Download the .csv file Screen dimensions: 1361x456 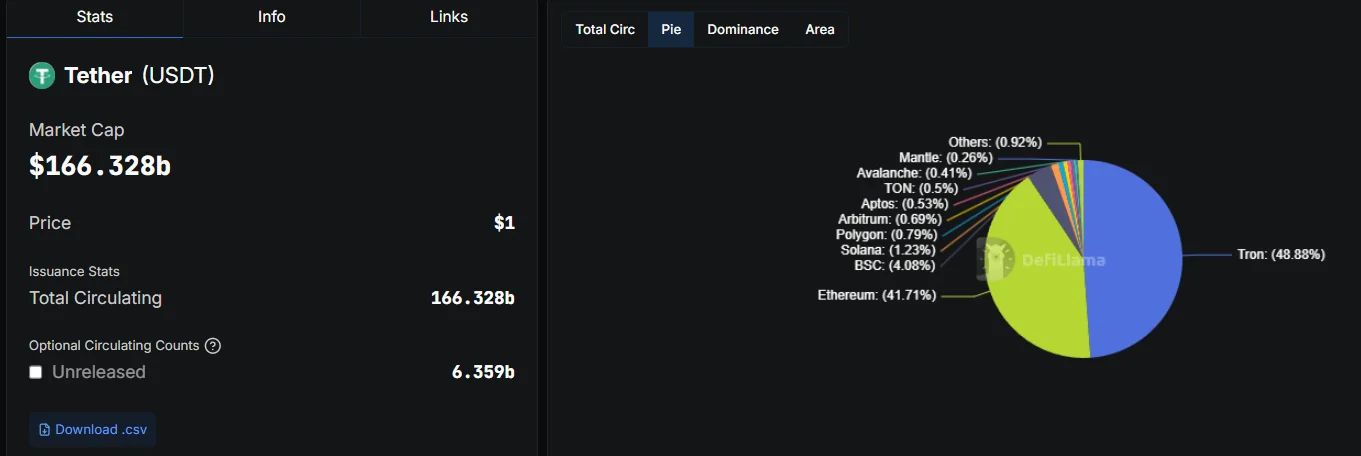point(92,430)
